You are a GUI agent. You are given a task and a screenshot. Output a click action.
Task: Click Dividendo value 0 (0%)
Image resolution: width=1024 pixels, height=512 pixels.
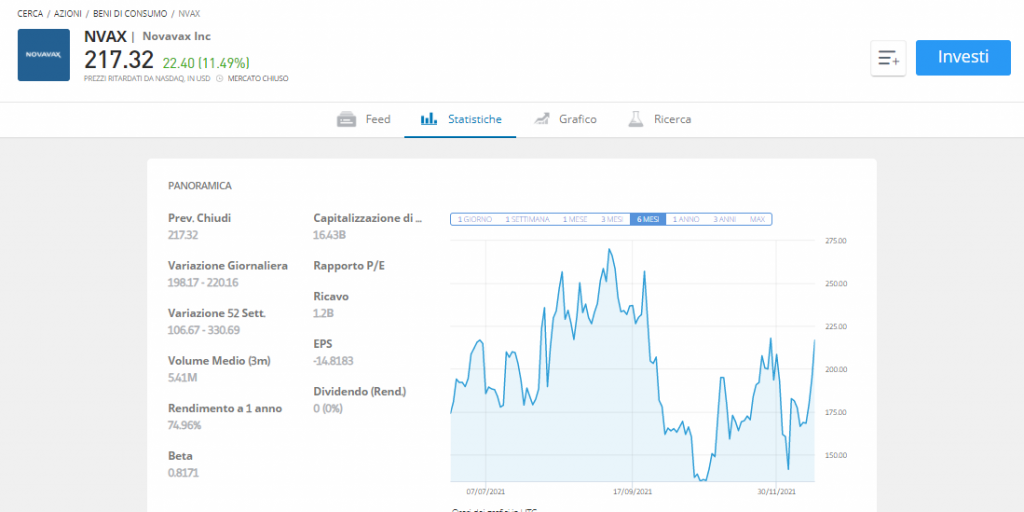pyautogui.click(x=328, y=408)
